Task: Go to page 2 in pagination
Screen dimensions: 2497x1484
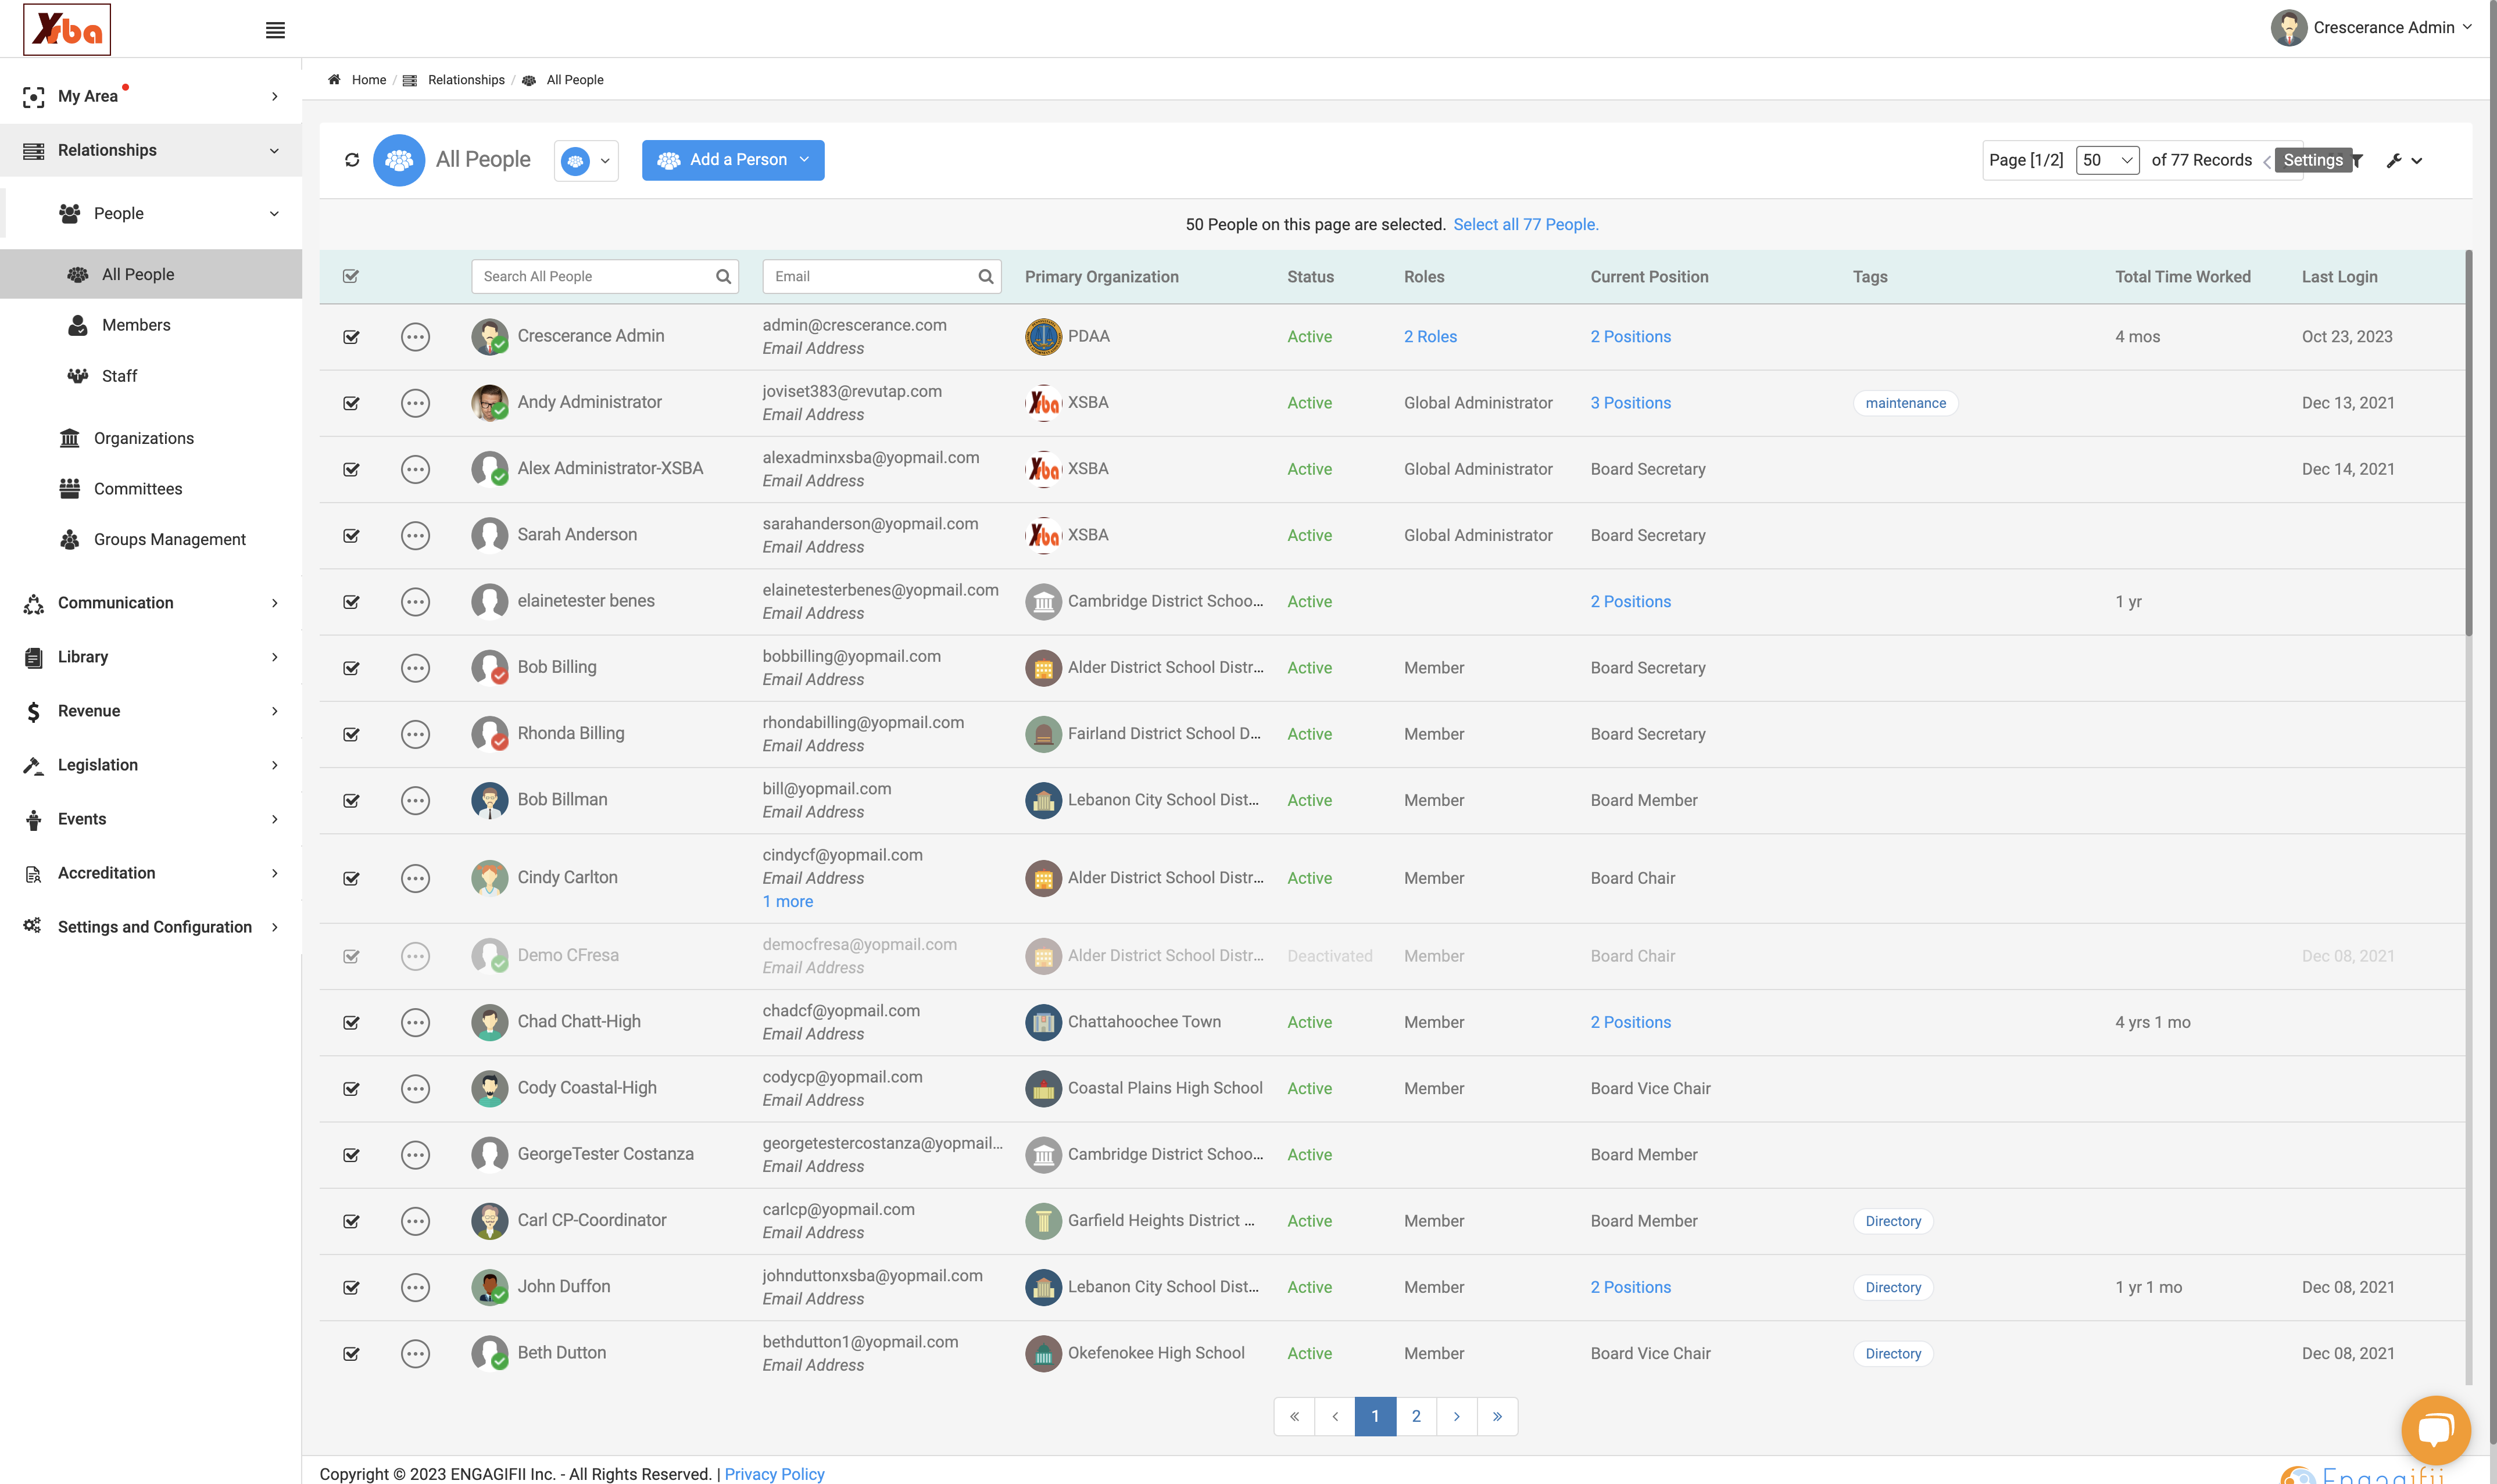Action: (x=1416, y=1416)
